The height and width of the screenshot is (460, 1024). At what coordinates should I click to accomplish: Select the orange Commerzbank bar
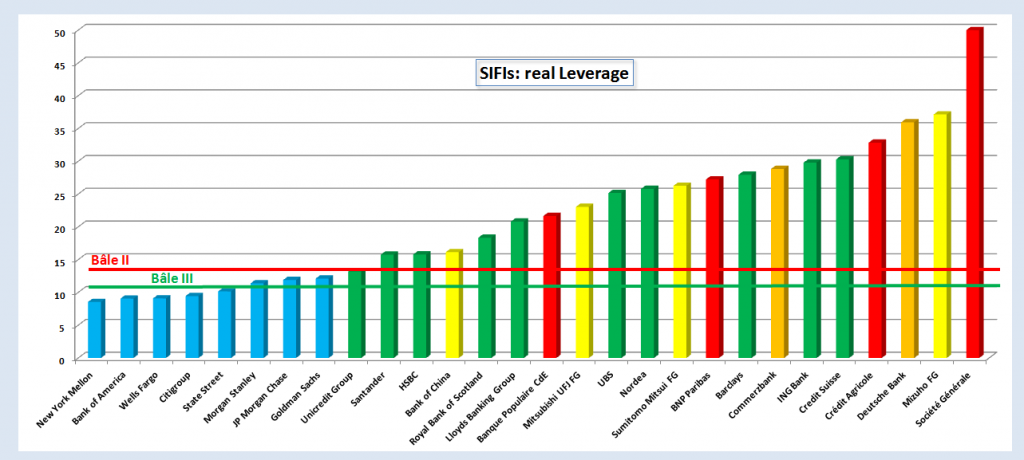(780, 262)
